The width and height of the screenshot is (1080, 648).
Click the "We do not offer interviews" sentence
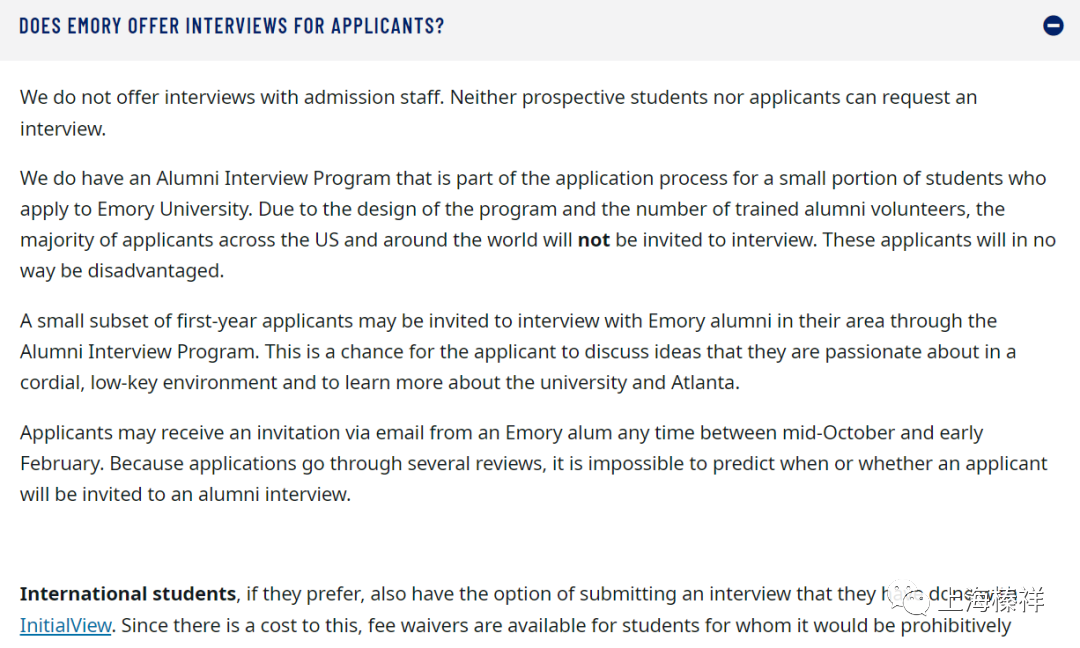click(231, 97)
